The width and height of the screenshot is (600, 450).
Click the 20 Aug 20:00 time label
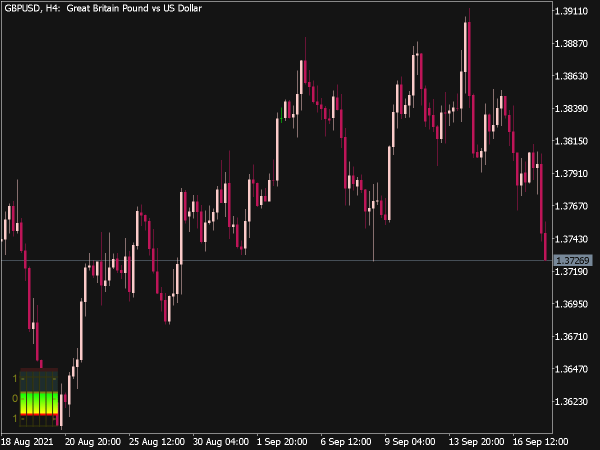[x=93, y=442]
